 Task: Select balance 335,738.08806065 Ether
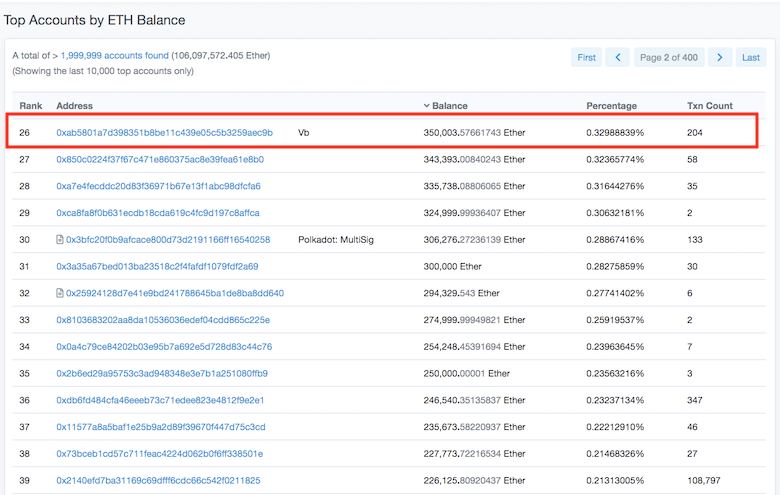(x=474, y=186)
